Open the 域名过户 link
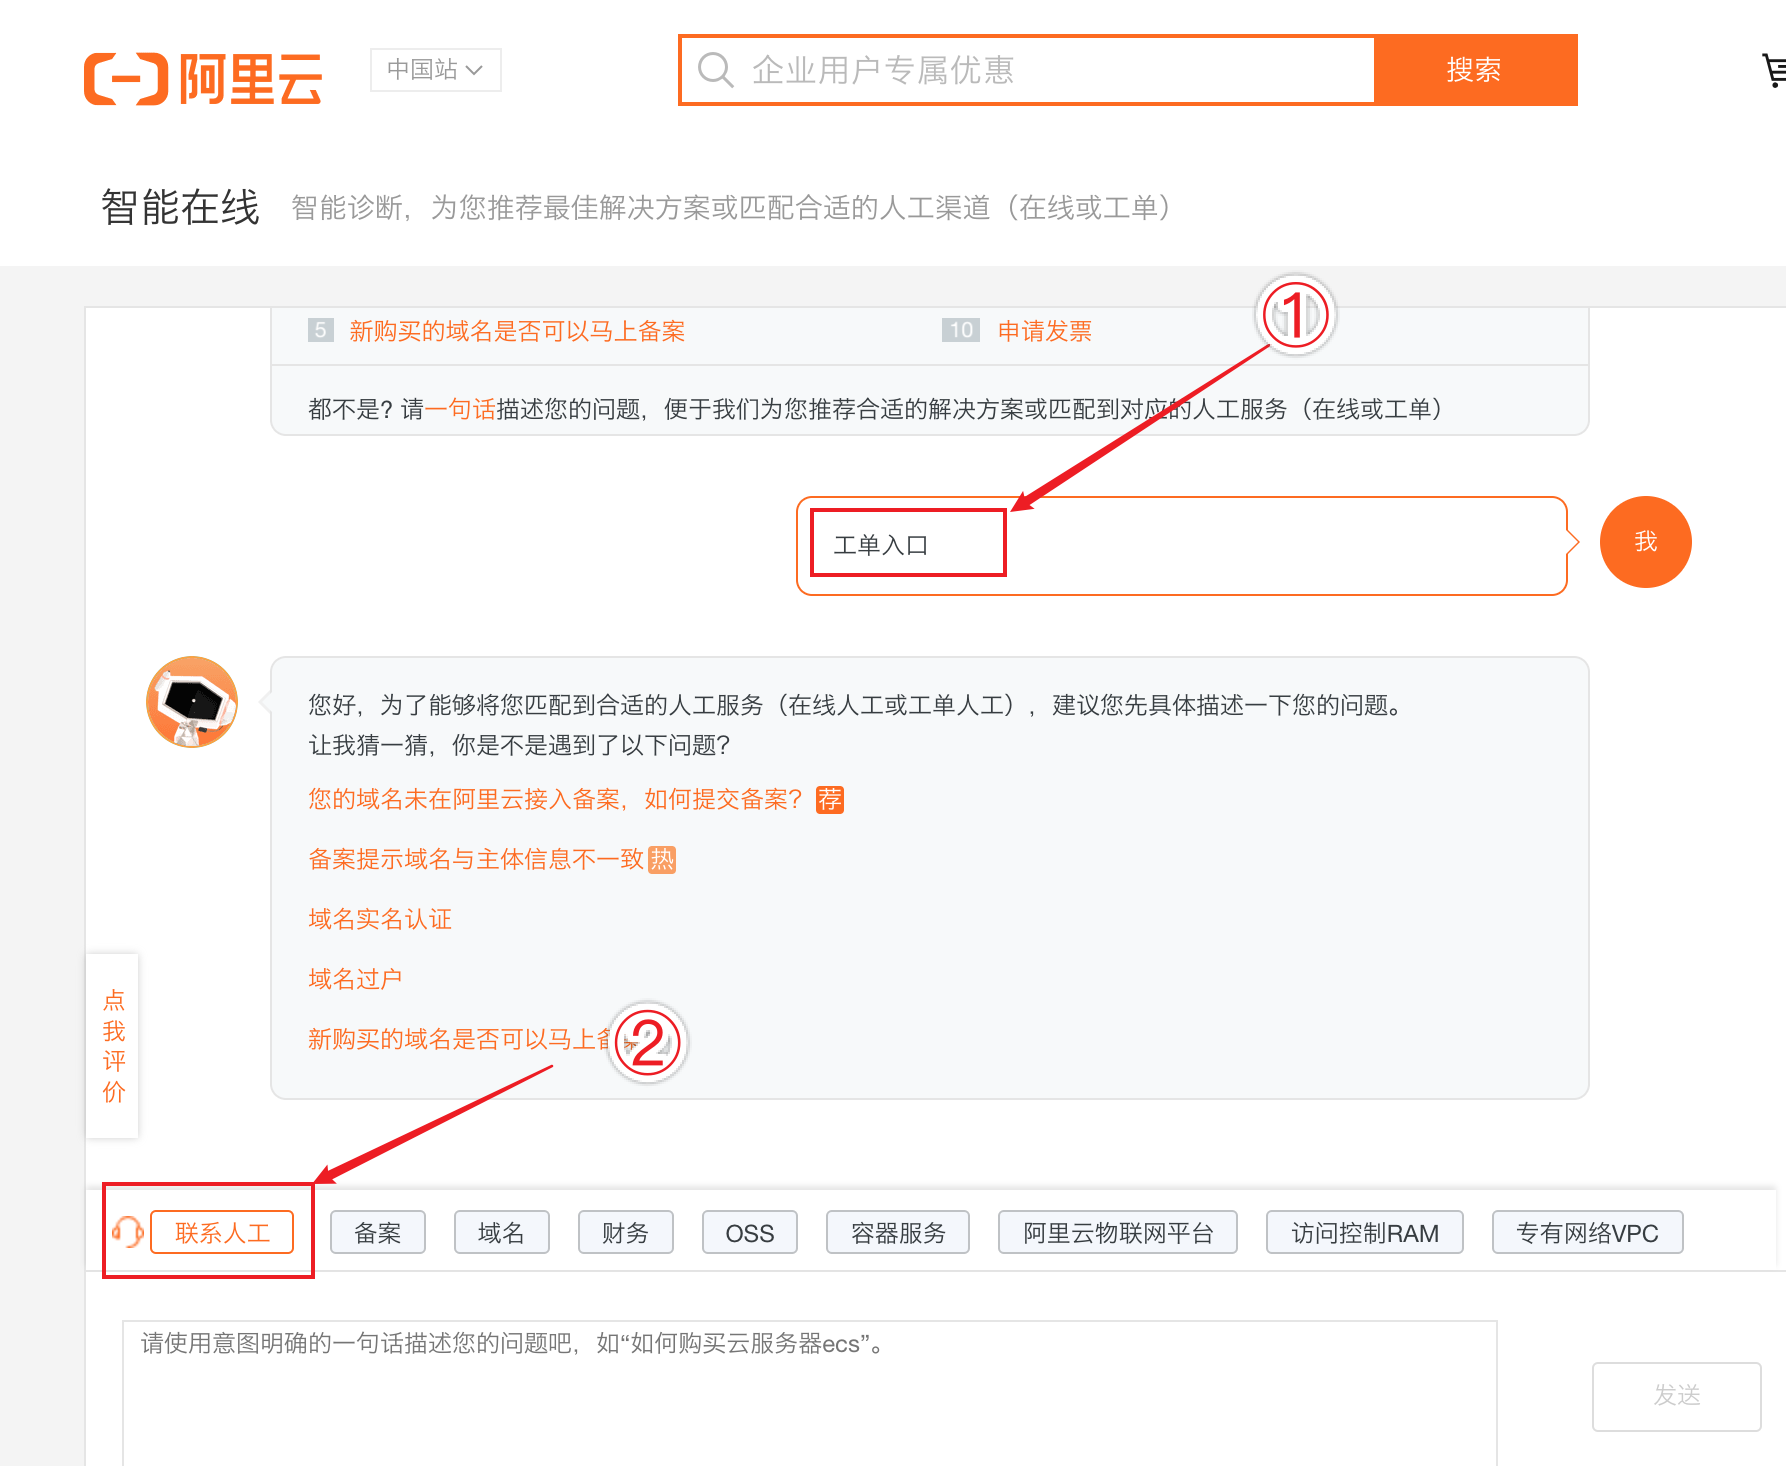This screenshot has width=1786, height=1466. (355, 979)
